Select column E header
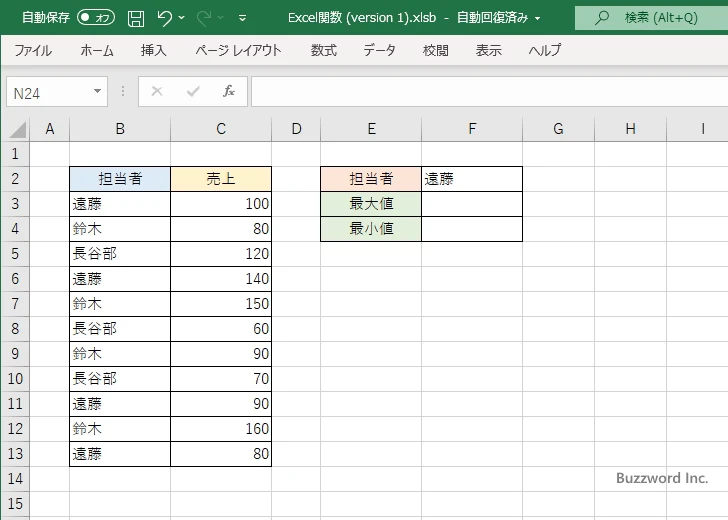 tap(371, 129)
